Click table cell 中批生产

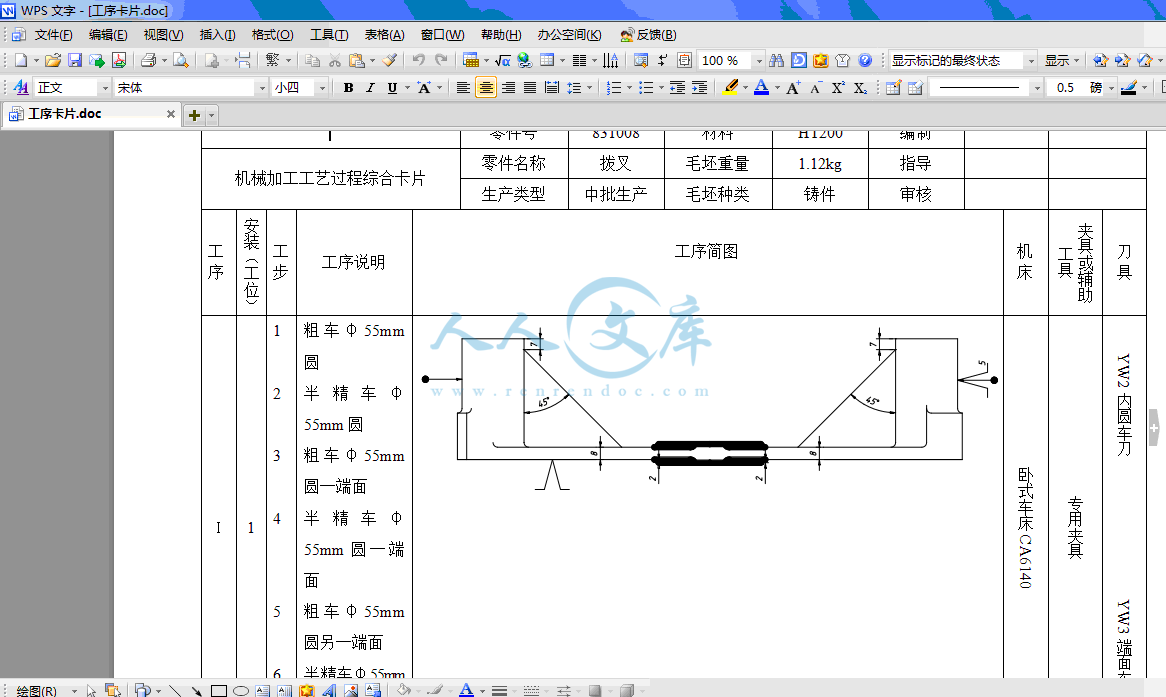[616, 194]
